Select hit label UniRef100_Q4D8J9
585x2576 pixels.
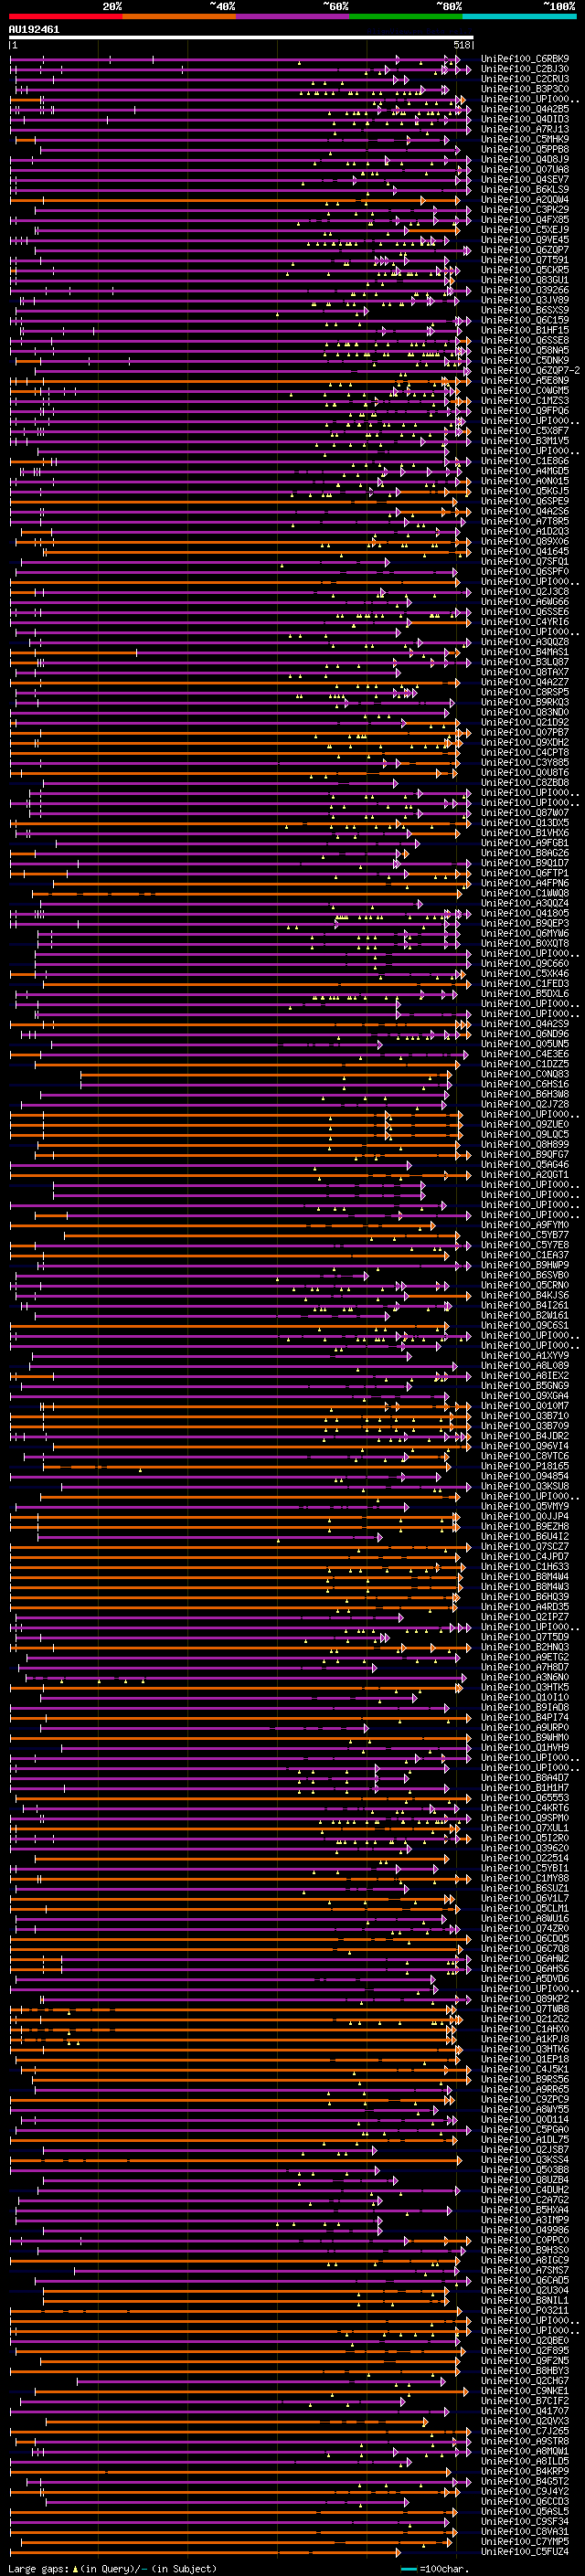[x=525, y=159]
